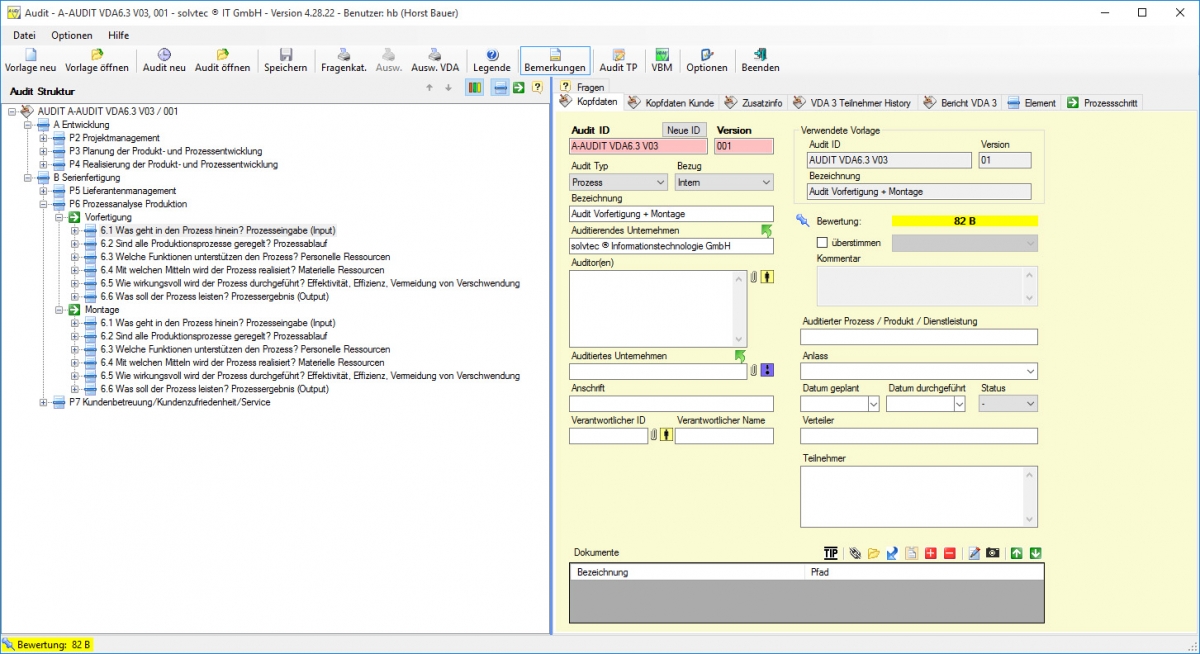Expand the P7 Kundenbetreuung tree node
The width and height of the screenshot is (1200, 654).
click(44, 403)
